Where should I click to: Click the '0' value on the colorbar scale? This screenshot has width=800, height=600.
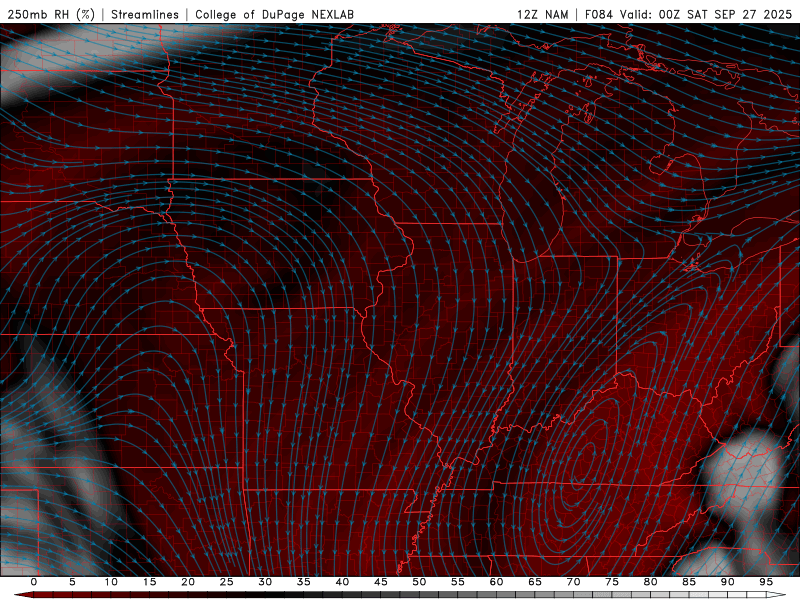pos(34,582)
